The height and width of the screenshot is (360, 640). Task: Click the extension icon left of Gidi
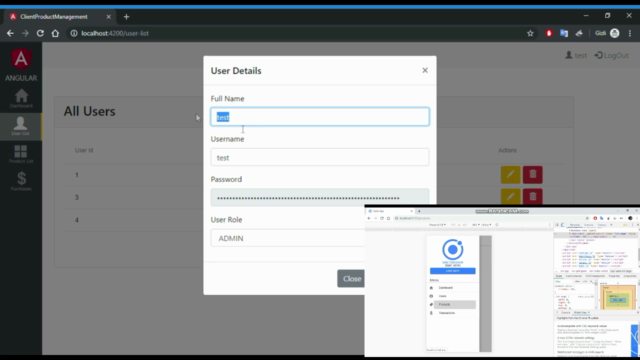point(579,33)
